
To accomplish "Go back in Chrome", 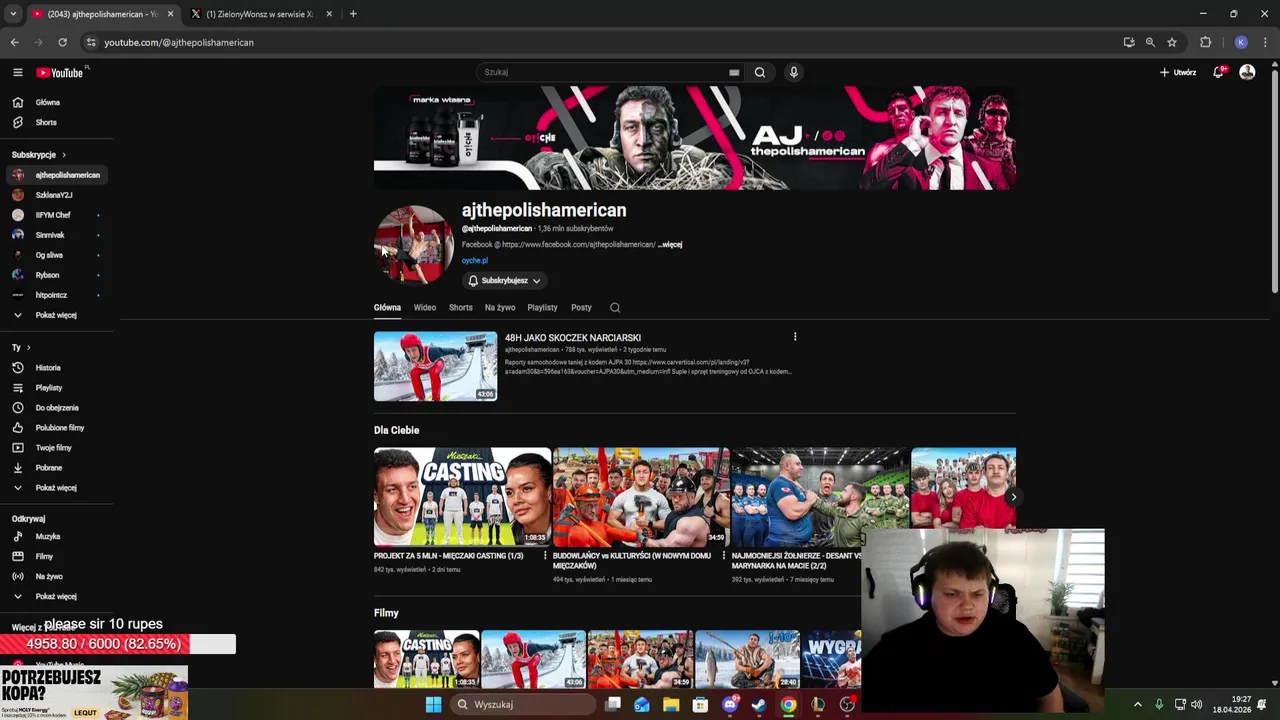I will tap(14, 42).
